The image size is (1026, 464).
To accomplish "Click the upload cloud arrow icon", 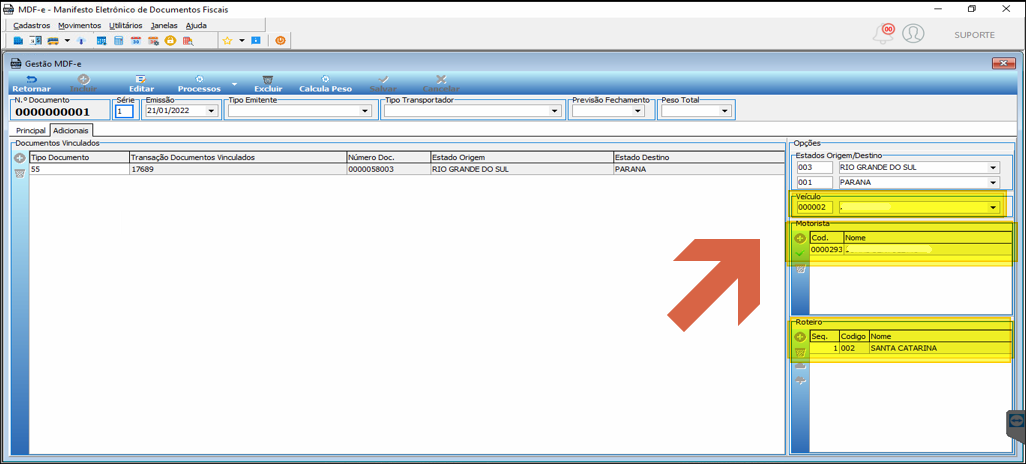I will click(82, 41).
